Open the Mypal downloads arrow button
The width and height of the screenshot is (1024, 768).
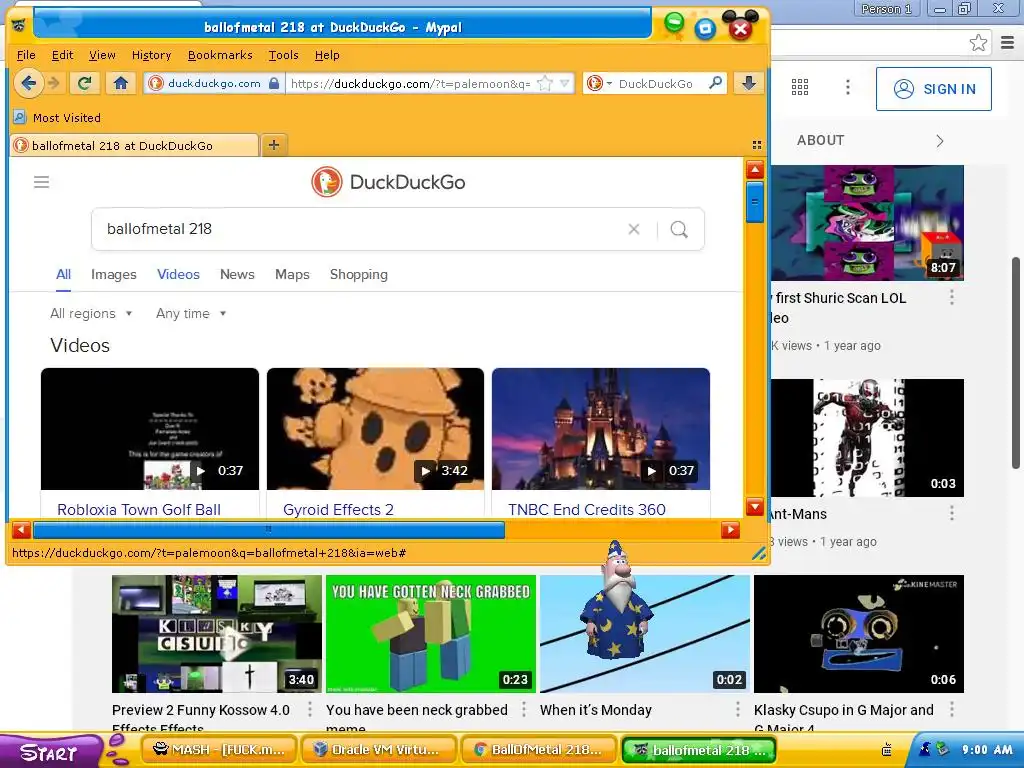748,83
